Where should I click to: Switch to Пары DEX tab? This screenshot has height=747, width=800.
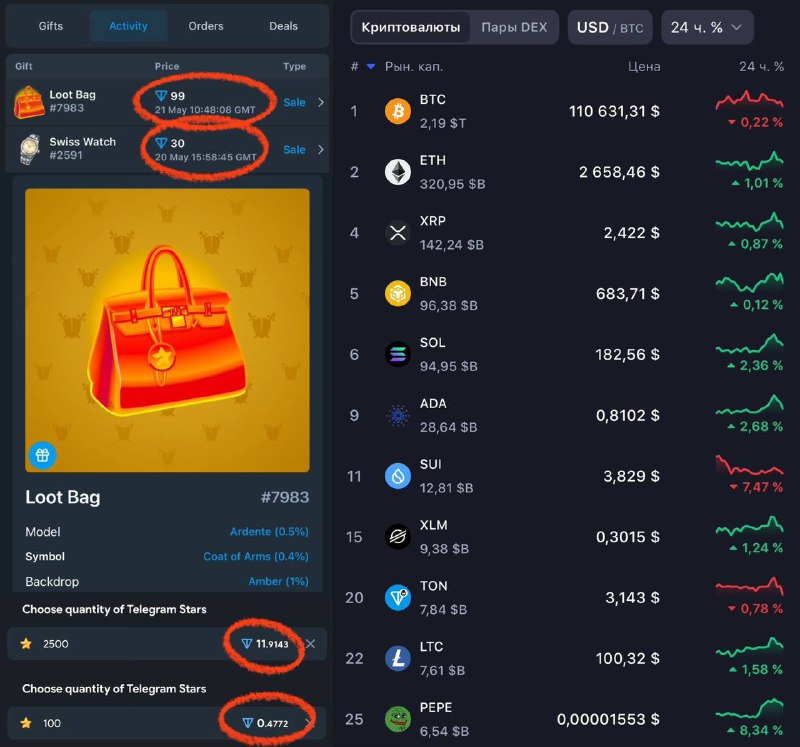tap(514, 28)
